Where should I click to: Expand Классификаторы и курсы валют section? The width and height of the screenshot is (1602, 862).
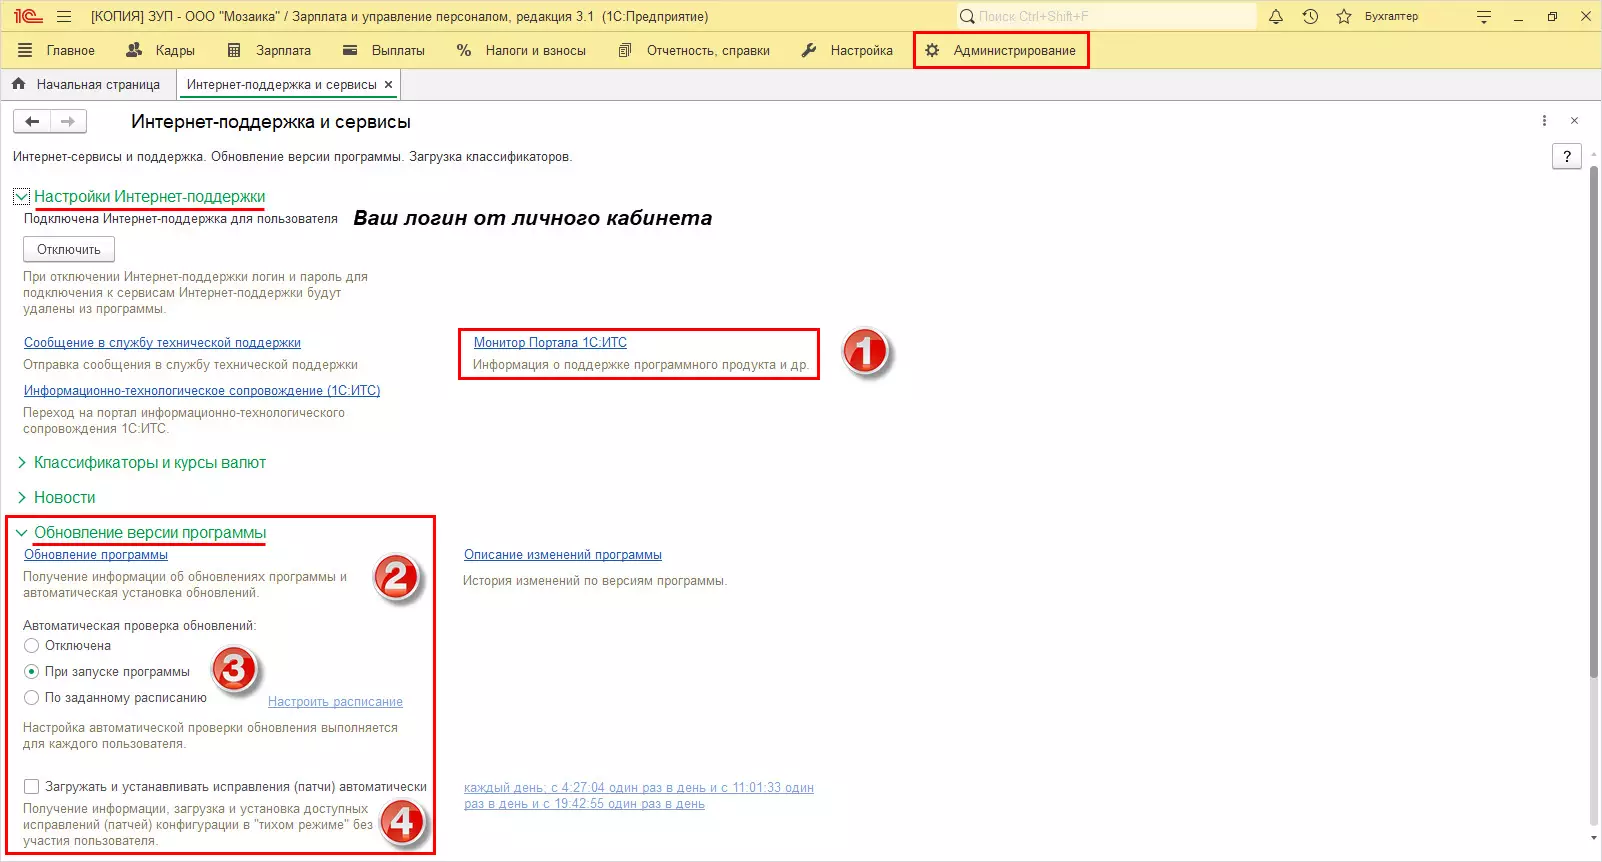pyautogui.click(x=21, y=463)
